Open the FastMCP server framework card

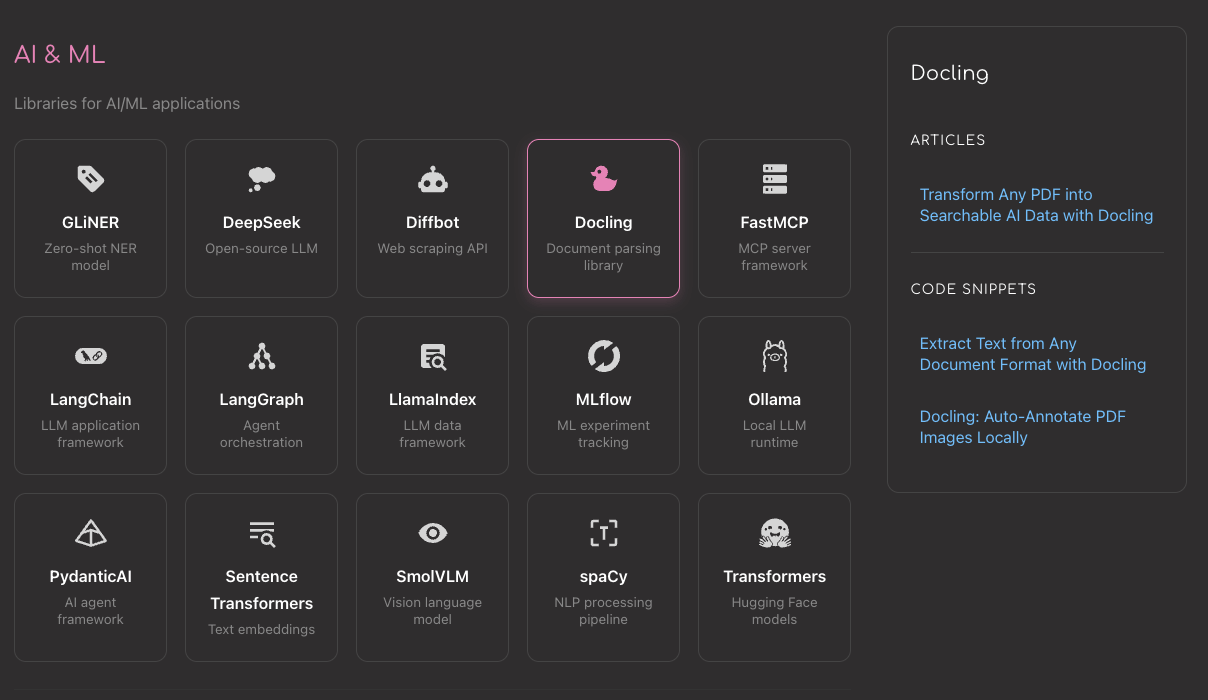click(774, 218)
